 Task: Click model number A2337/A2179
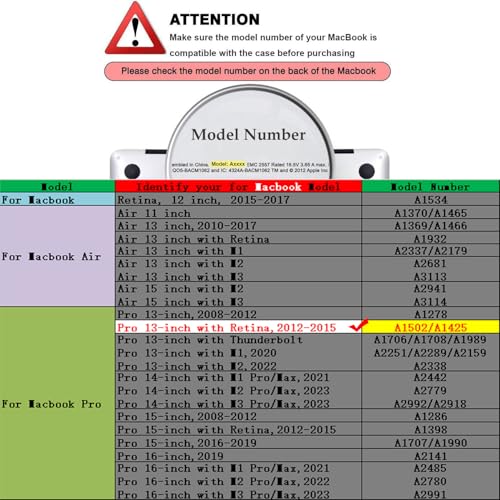431,251
